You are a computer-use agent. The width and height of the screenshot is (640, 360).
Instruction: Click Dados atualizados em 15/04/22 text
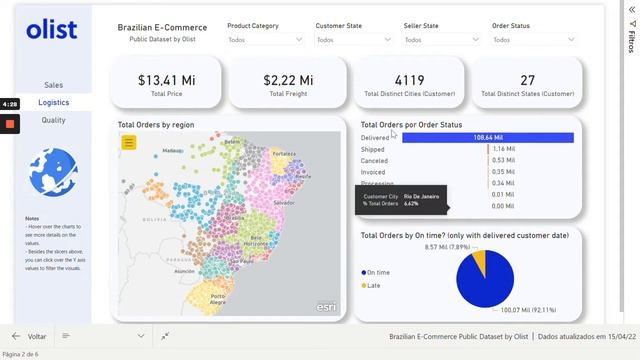587,336
